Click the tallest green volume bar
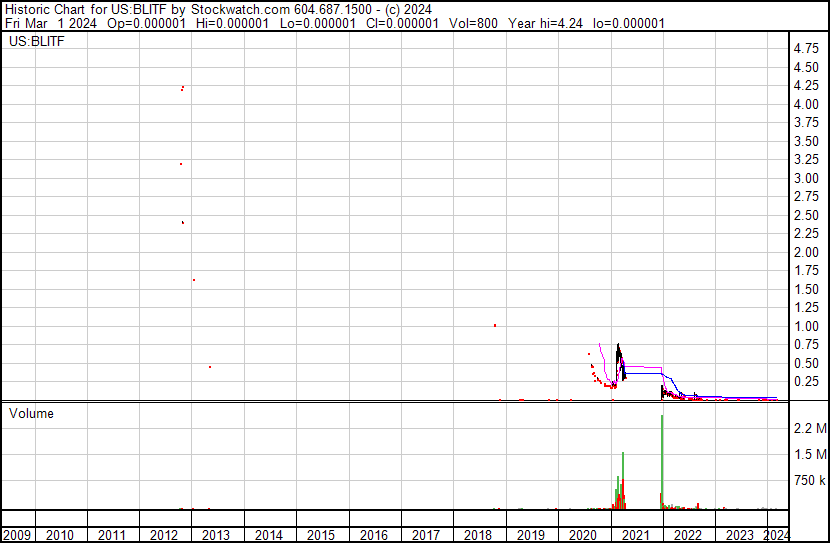Image resolution: width=830 pixels, height=543 pixels. (x=662, y=462)
